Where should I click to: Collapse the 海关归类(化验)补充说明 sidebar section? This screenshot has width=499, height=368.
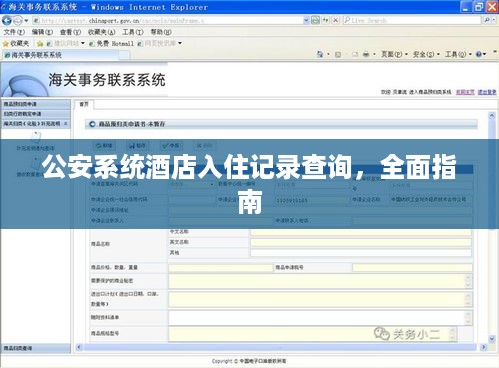[36, 124]
